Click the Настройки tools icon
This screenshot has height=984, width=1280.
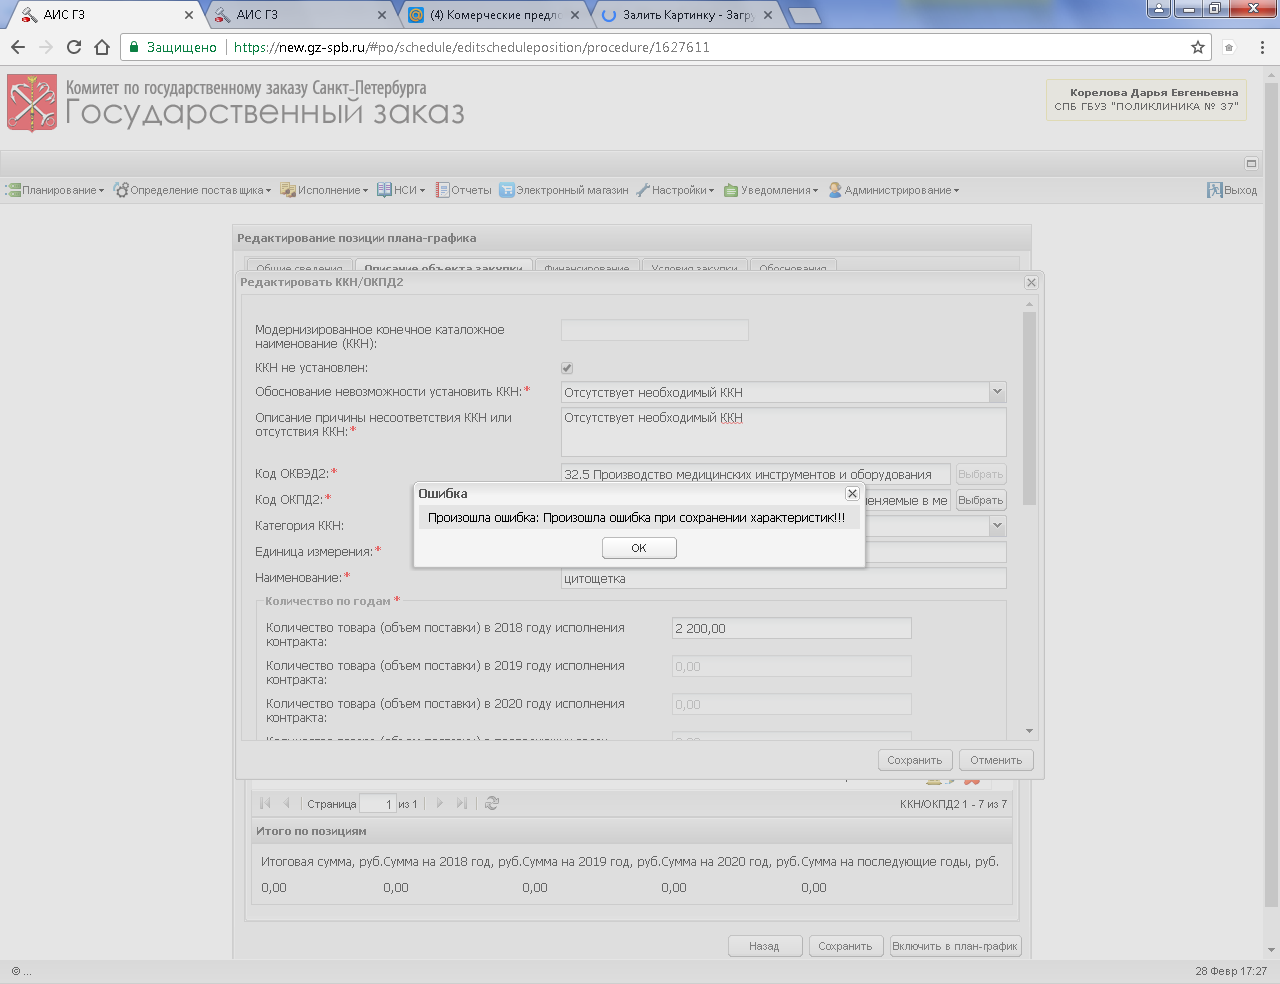tap(643, 190)
